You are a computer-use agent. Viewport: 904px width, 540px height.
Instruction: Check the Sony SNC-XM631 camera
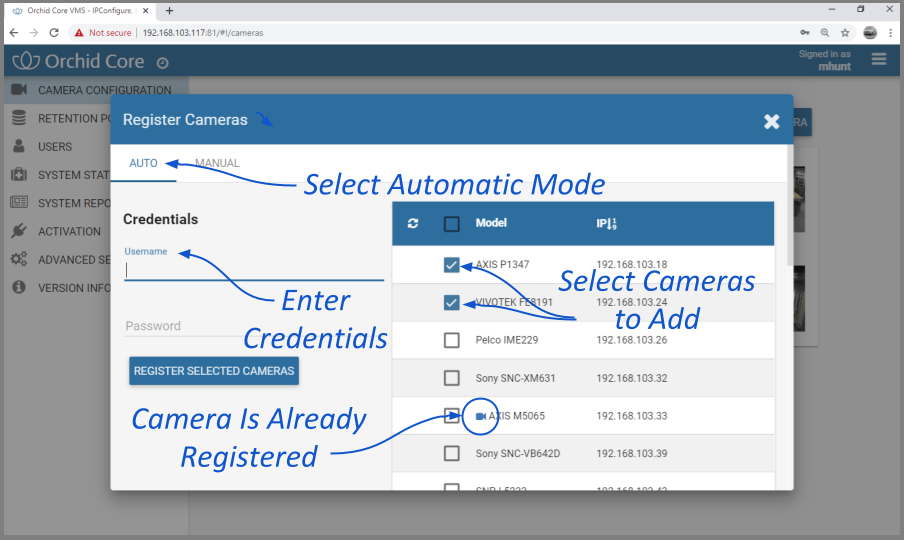tap(451, 378)
